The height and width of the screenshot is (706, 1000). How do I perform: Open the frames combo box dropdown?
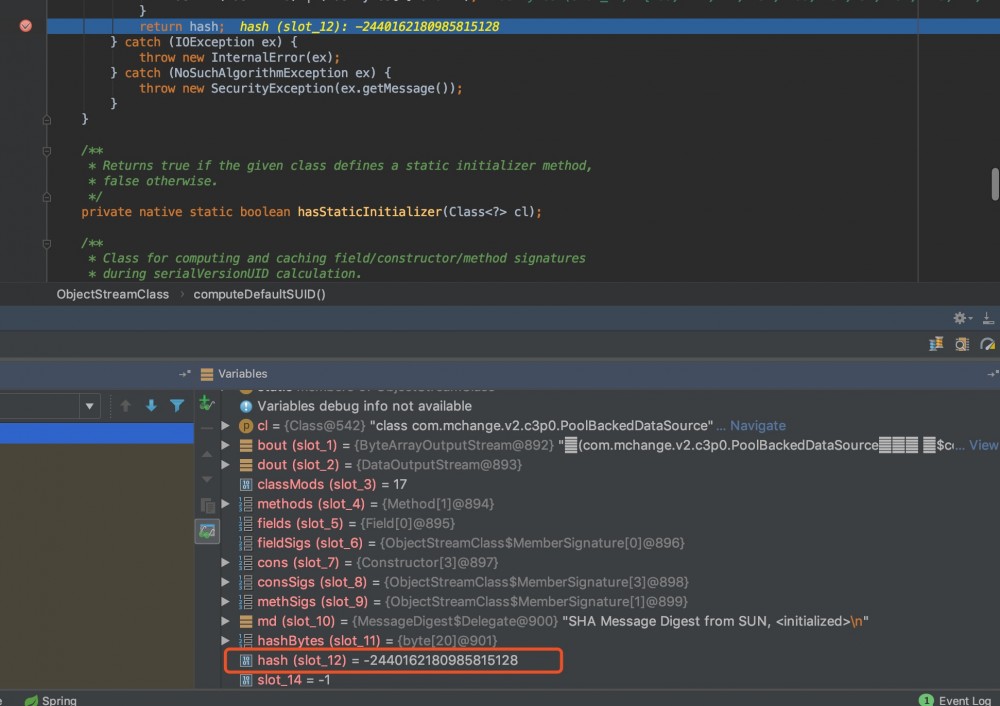click(90, 406)
